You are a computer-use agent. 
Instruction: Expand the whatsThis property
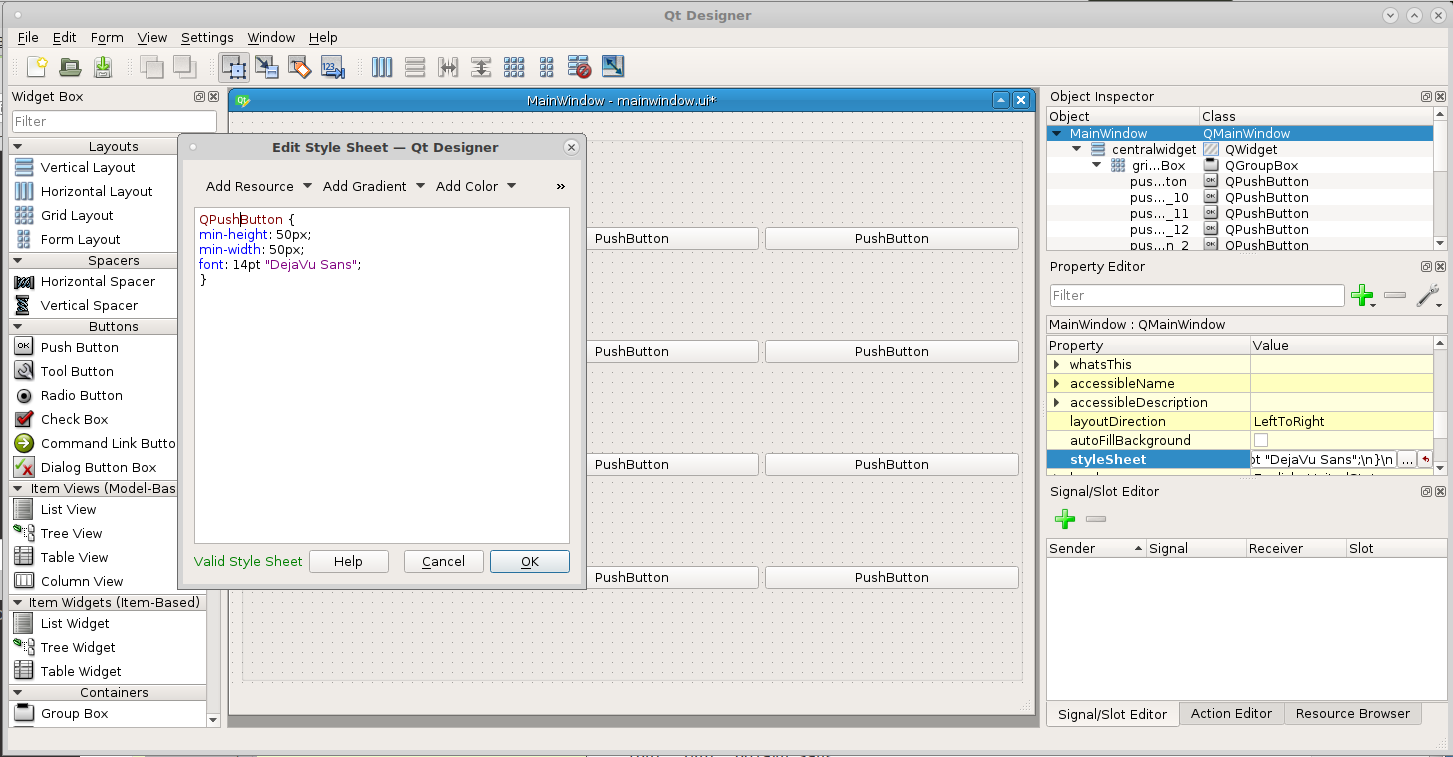1056,364
